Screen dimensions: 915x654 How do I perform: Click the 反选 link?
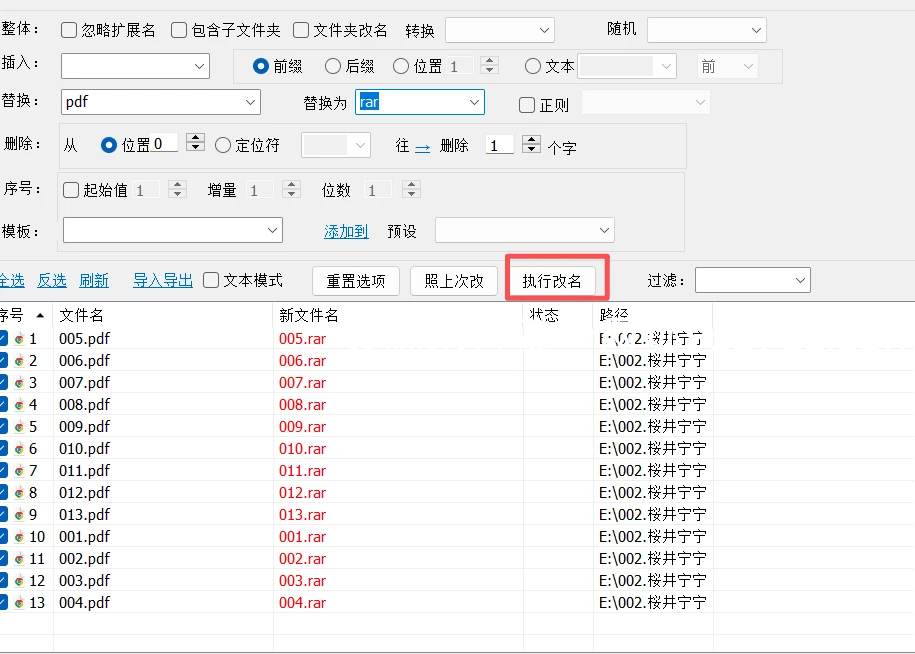[x=51, y=281]
